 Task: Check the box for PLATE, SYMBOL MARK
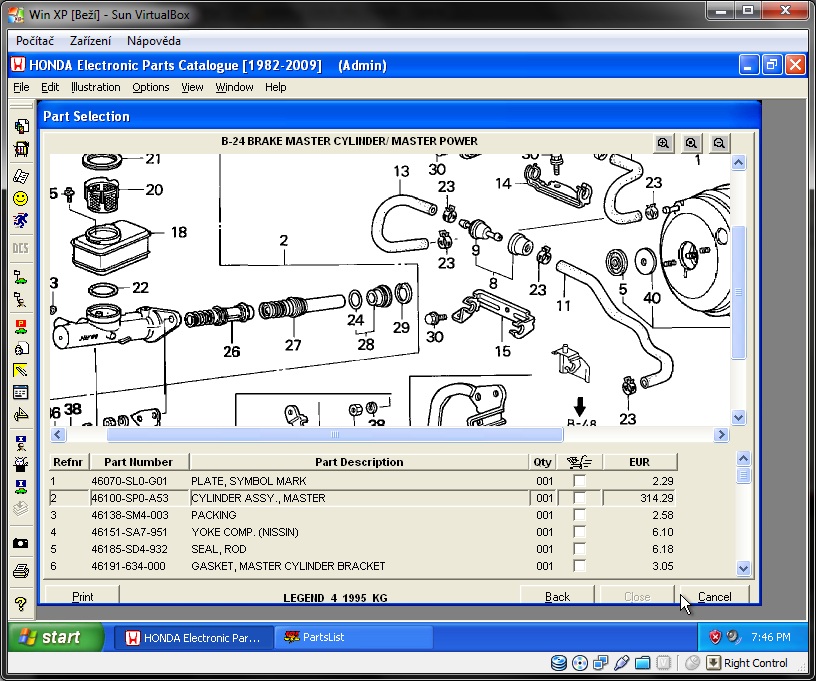(579, 481)
